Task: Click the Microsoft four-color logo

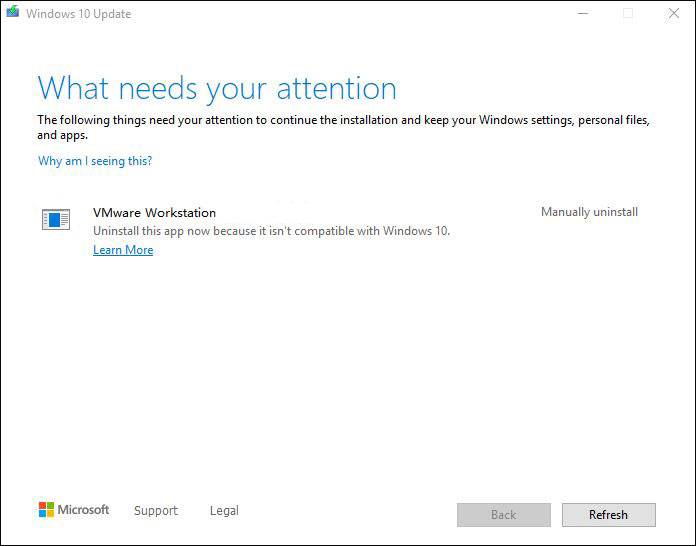Action: pyautogui.click(x=46, y=510)
